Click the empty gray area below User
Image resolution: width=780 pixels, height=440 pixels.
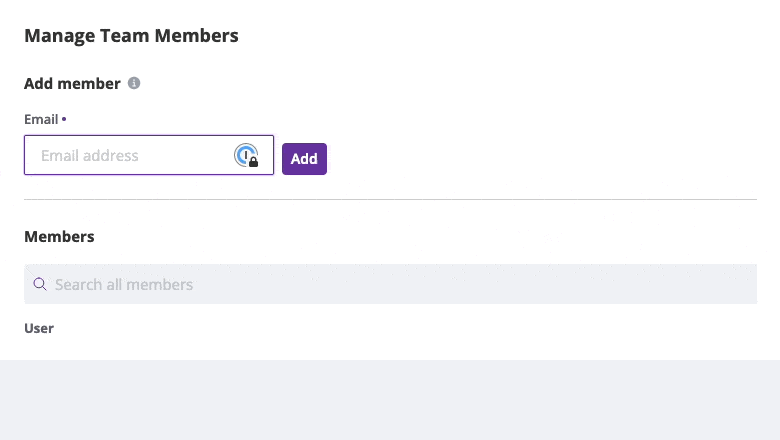point(390,400)
